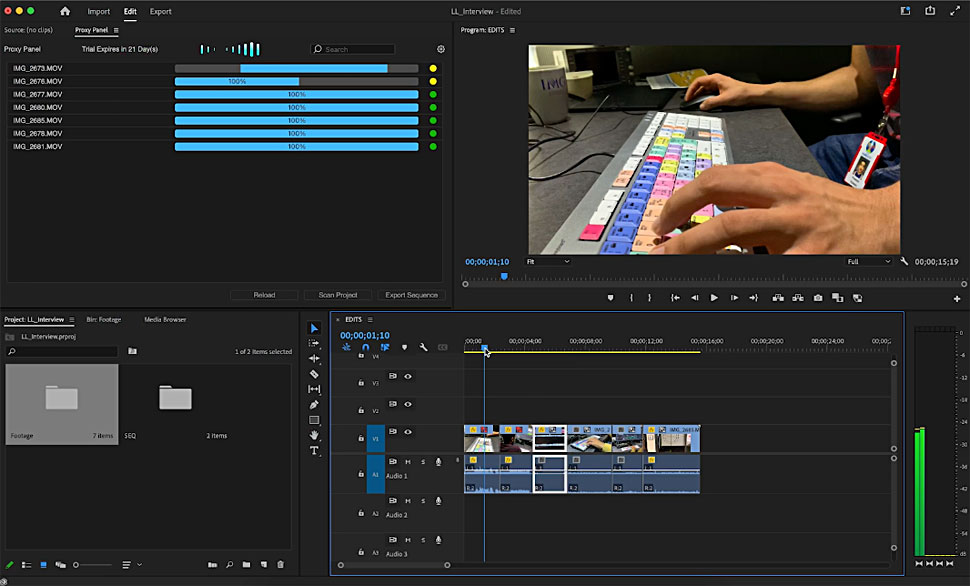
Task: Pick the Hand tool
Action: (x=314, y=435)
